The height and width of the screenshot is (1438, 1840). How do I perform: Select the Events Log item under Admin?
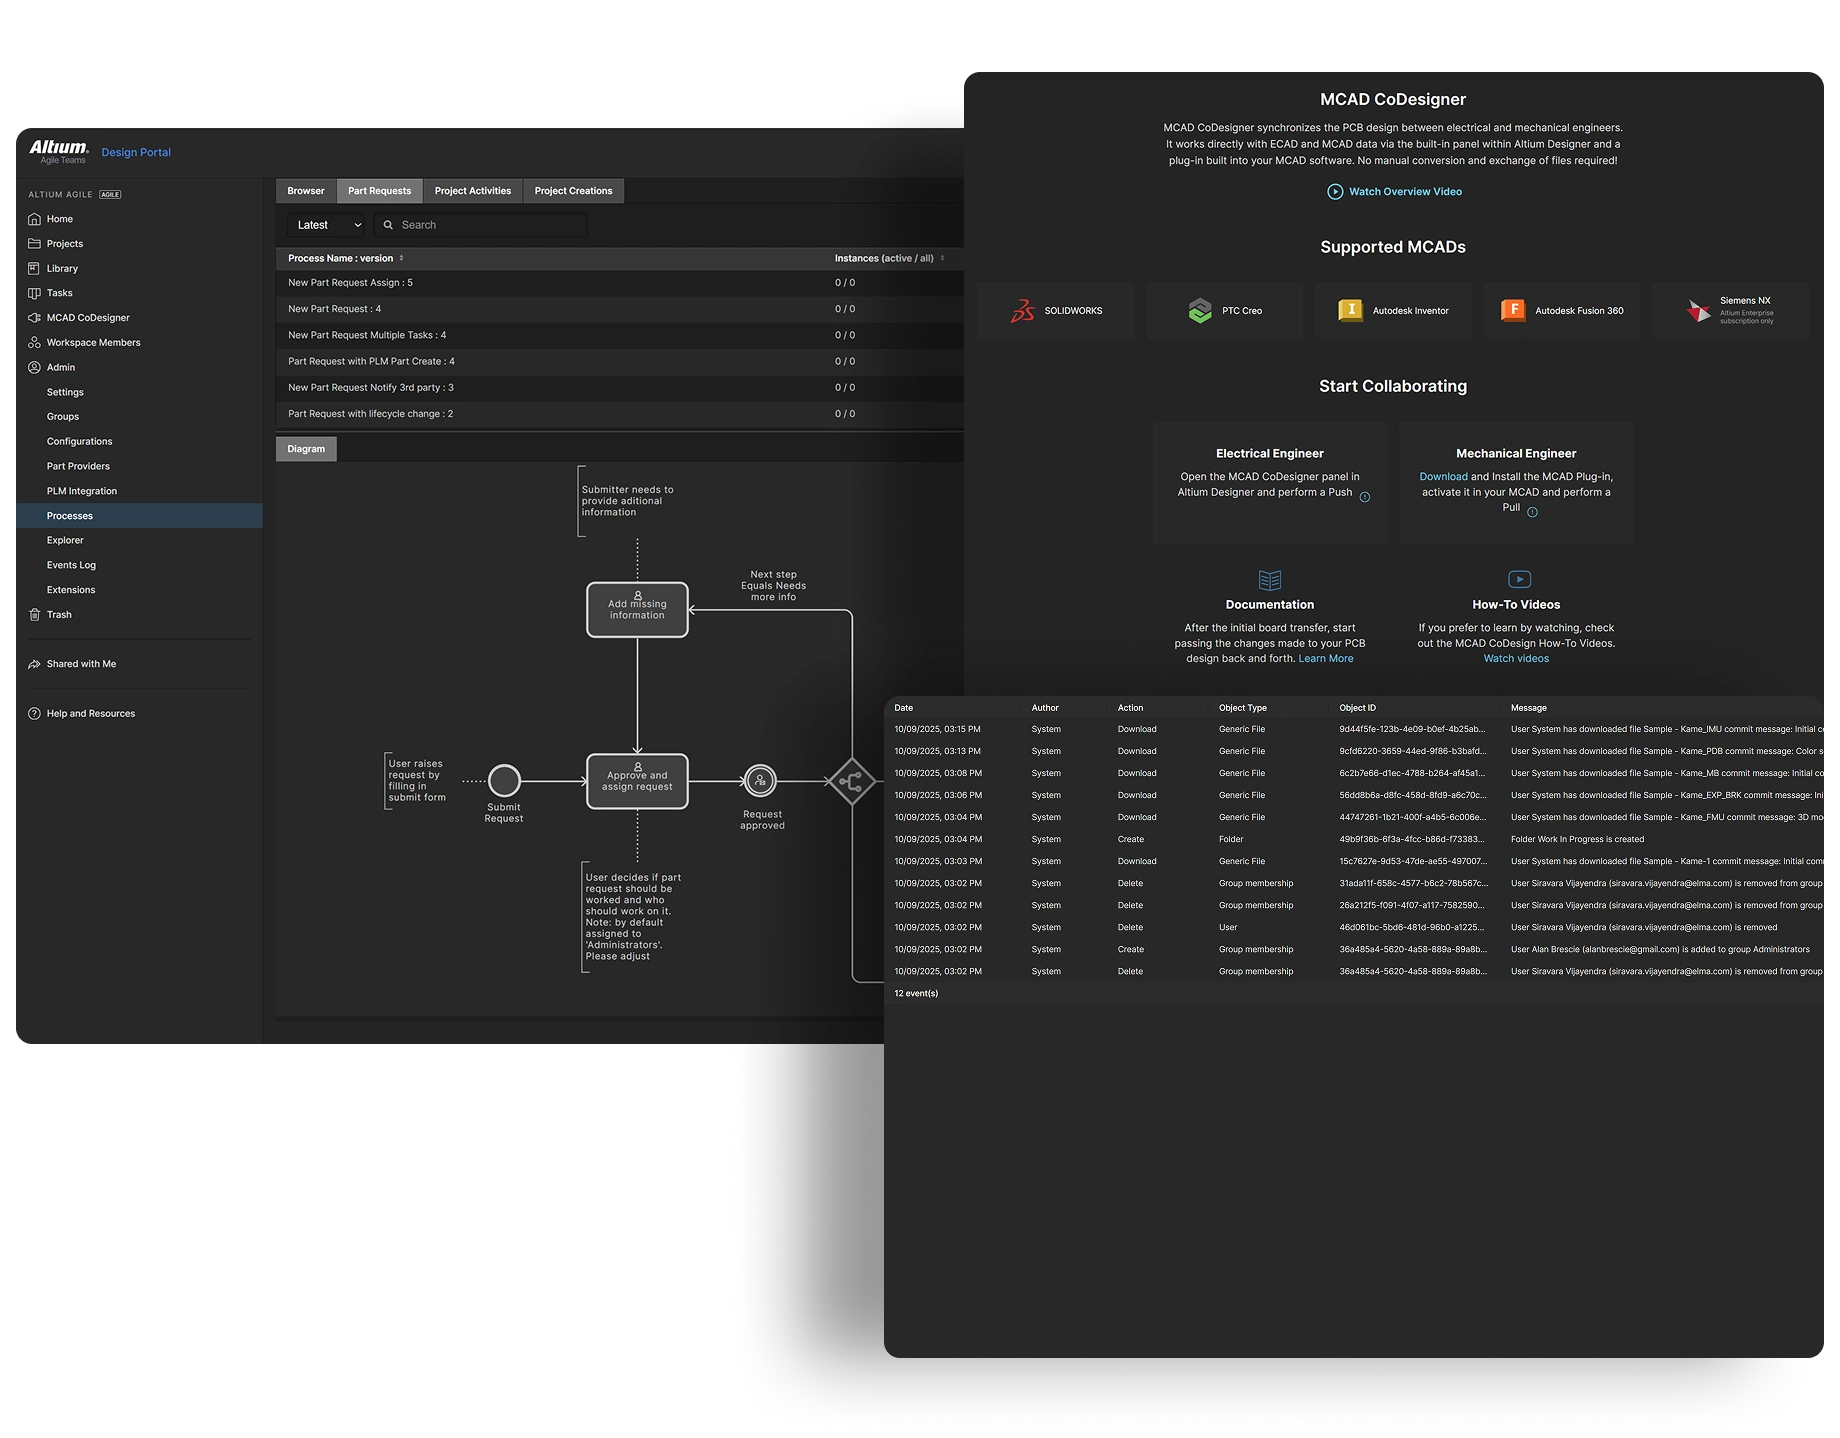[x=71, y=565]
